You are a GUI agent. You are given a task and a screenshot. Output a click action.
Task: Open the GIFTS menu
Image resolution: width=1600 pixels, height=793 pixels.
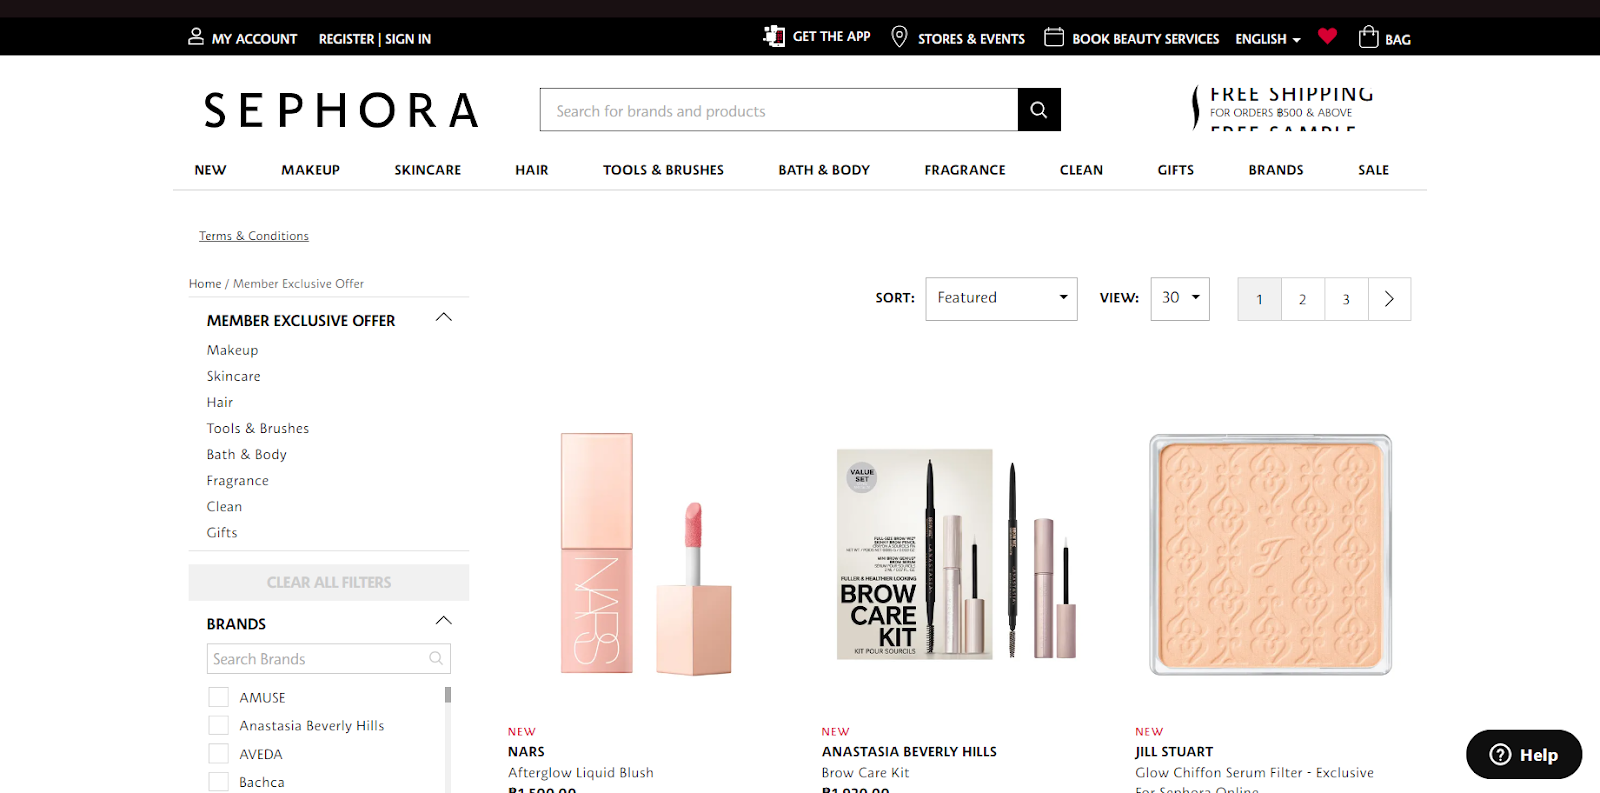click(1176, 170)
